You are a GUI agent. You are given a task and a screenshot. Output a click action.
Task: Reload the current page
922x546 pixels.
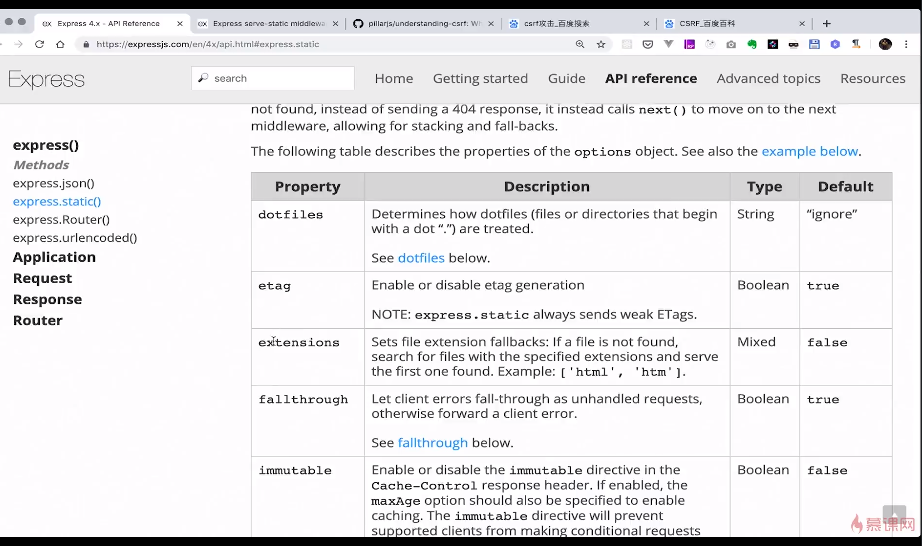click(39, 44)
